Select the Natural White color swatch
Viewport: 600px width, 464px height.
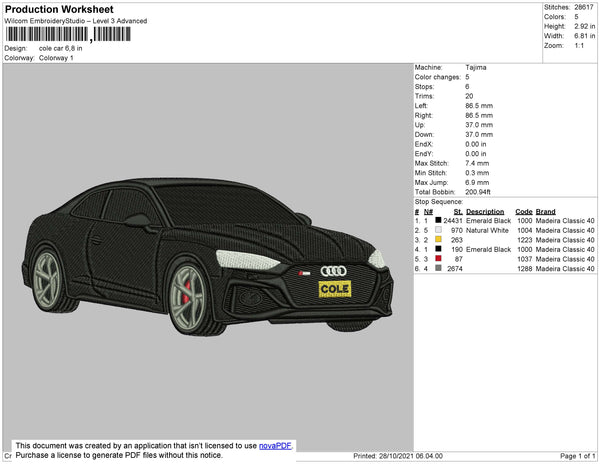(x=438, y=230)
